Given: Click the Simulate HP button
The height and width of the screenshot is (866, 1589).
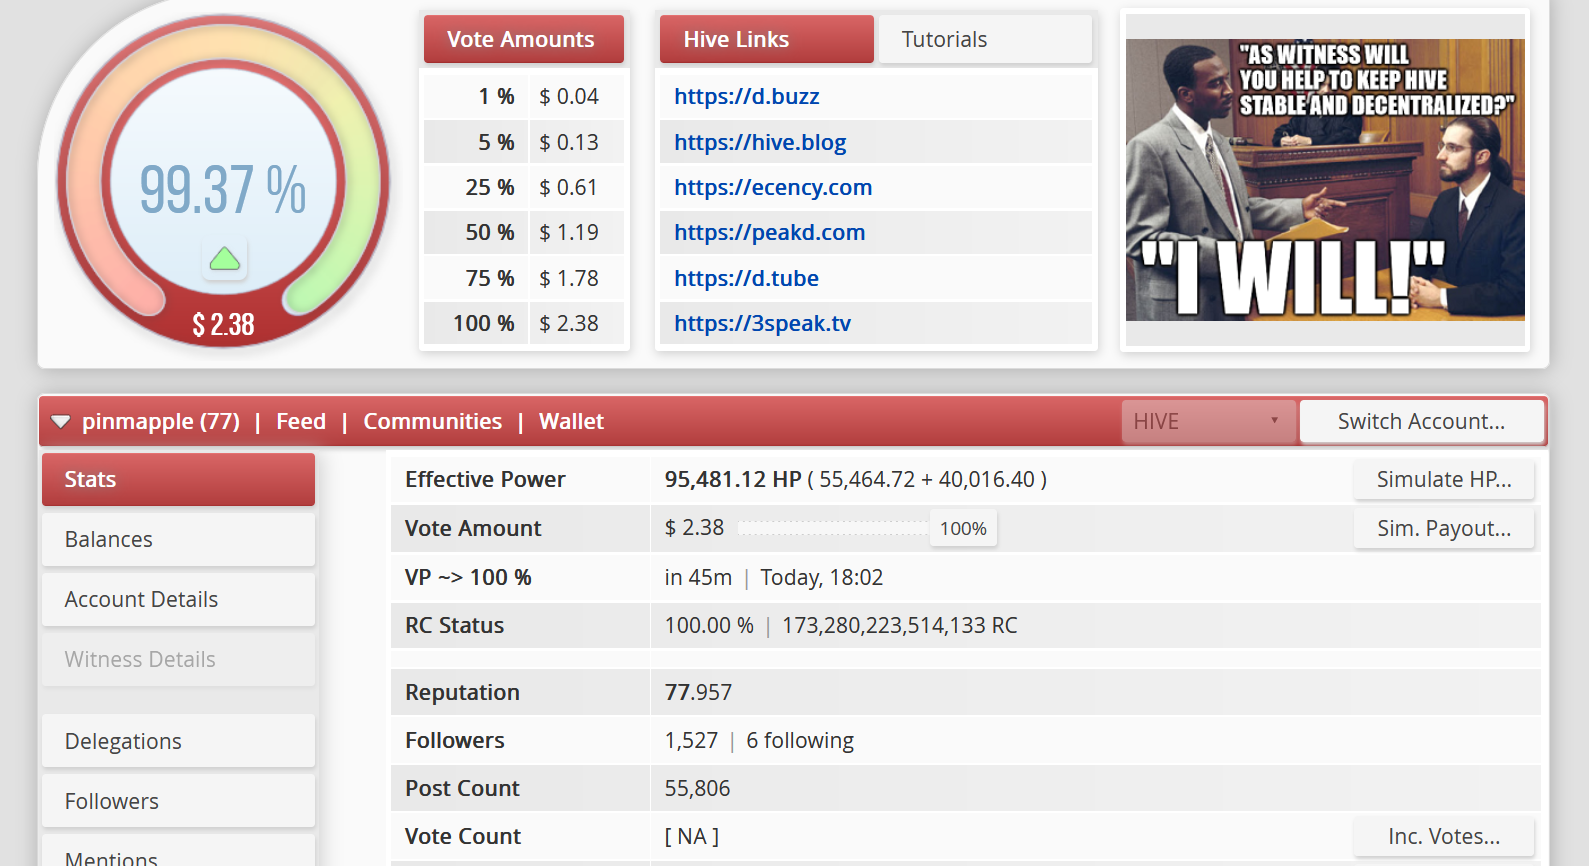Looking at the screenshot, I should [x=1444, y=479].
